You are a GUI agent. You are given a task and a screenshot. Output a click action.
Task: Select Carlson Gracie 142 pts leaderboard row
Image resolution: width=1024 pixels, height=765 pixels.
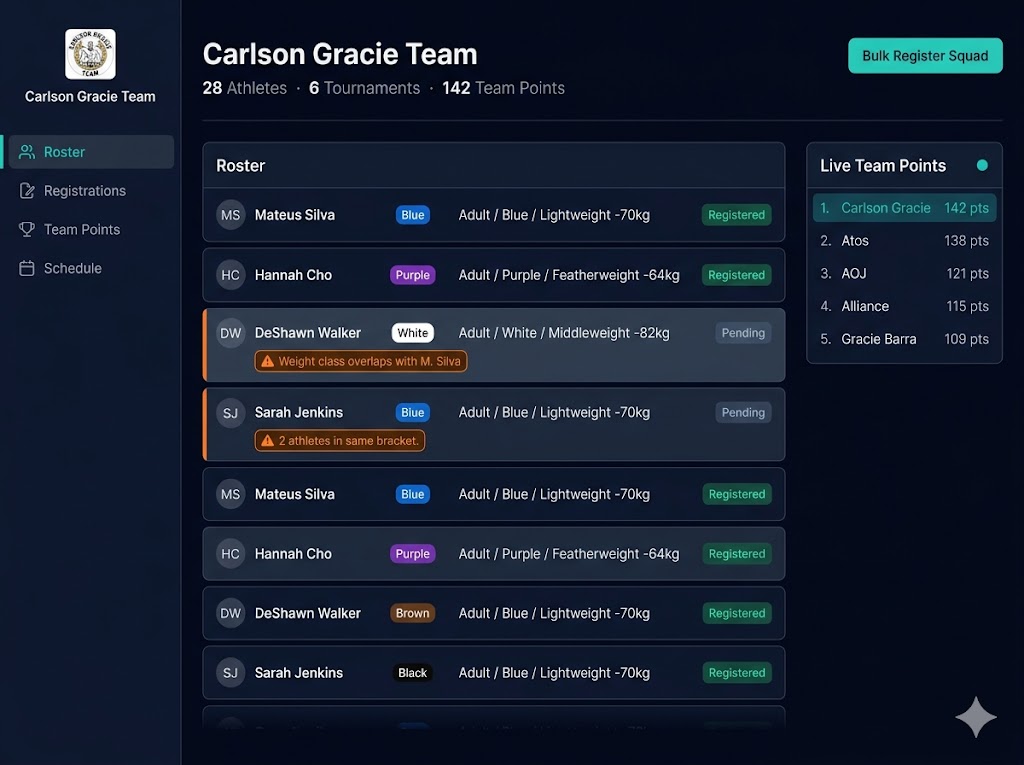tap(904, 208)
